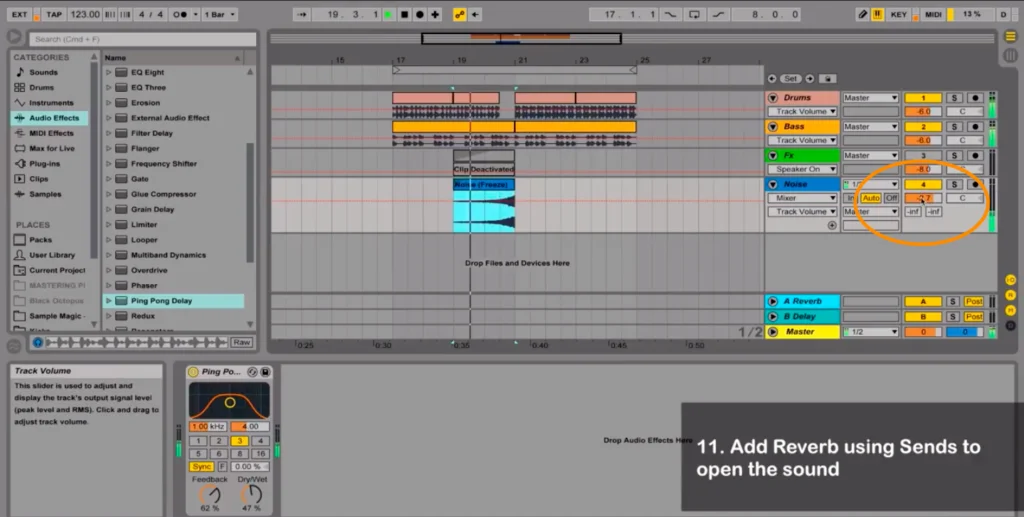Viewport: 1024px width, 517px height.
Task: Stop playback with the Stop button
Action: tap(404, 14)
